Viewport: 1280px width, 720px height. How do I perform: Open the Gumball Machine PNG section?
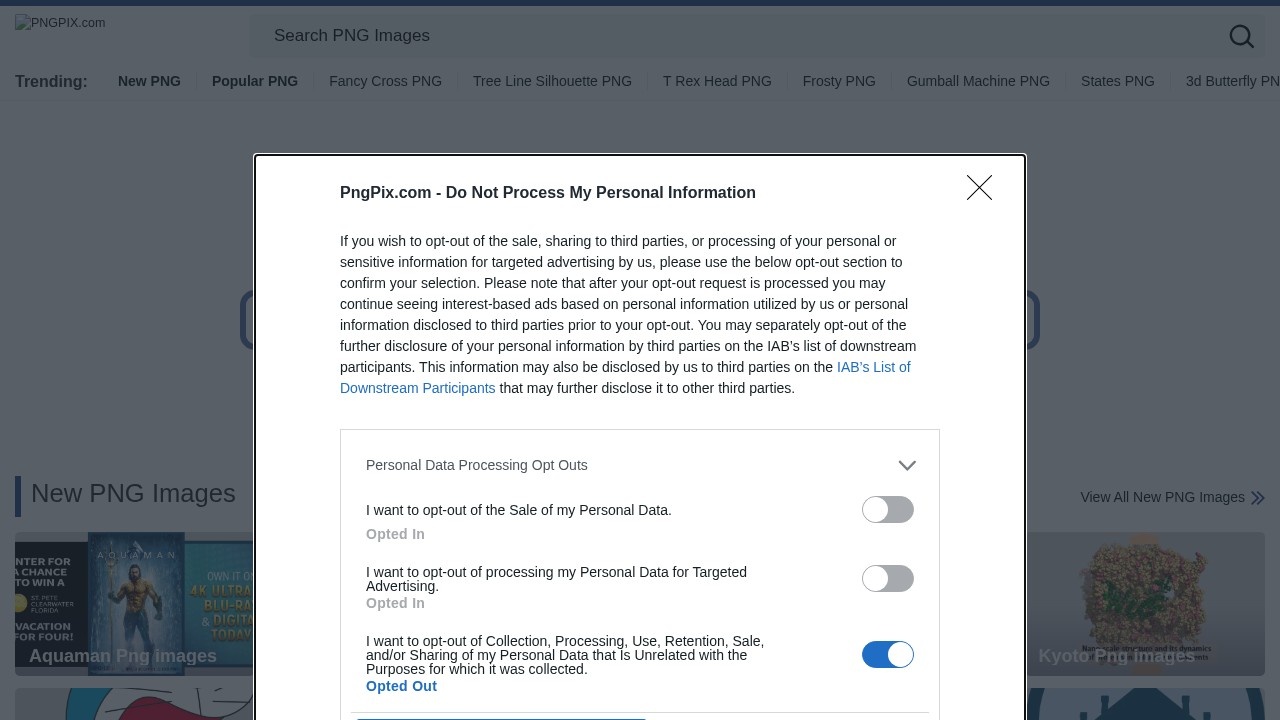[x=978, y=81]
